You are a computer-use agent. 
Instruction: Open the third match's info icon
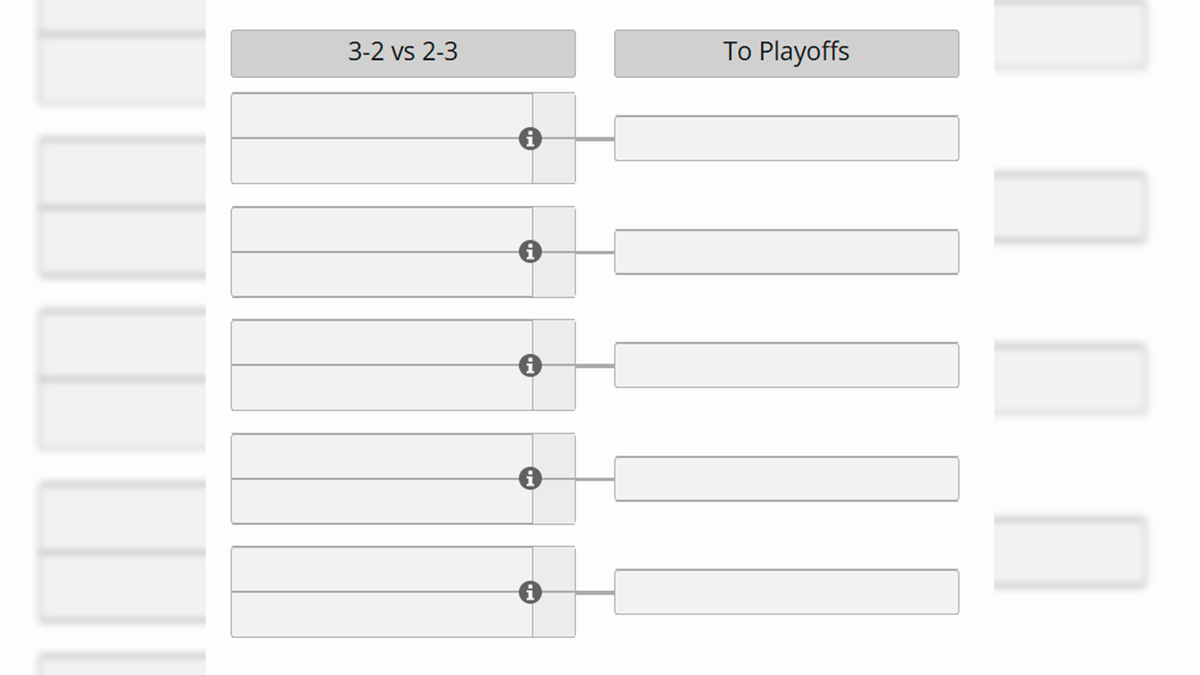pyautogui.click(x=530, y=366)
